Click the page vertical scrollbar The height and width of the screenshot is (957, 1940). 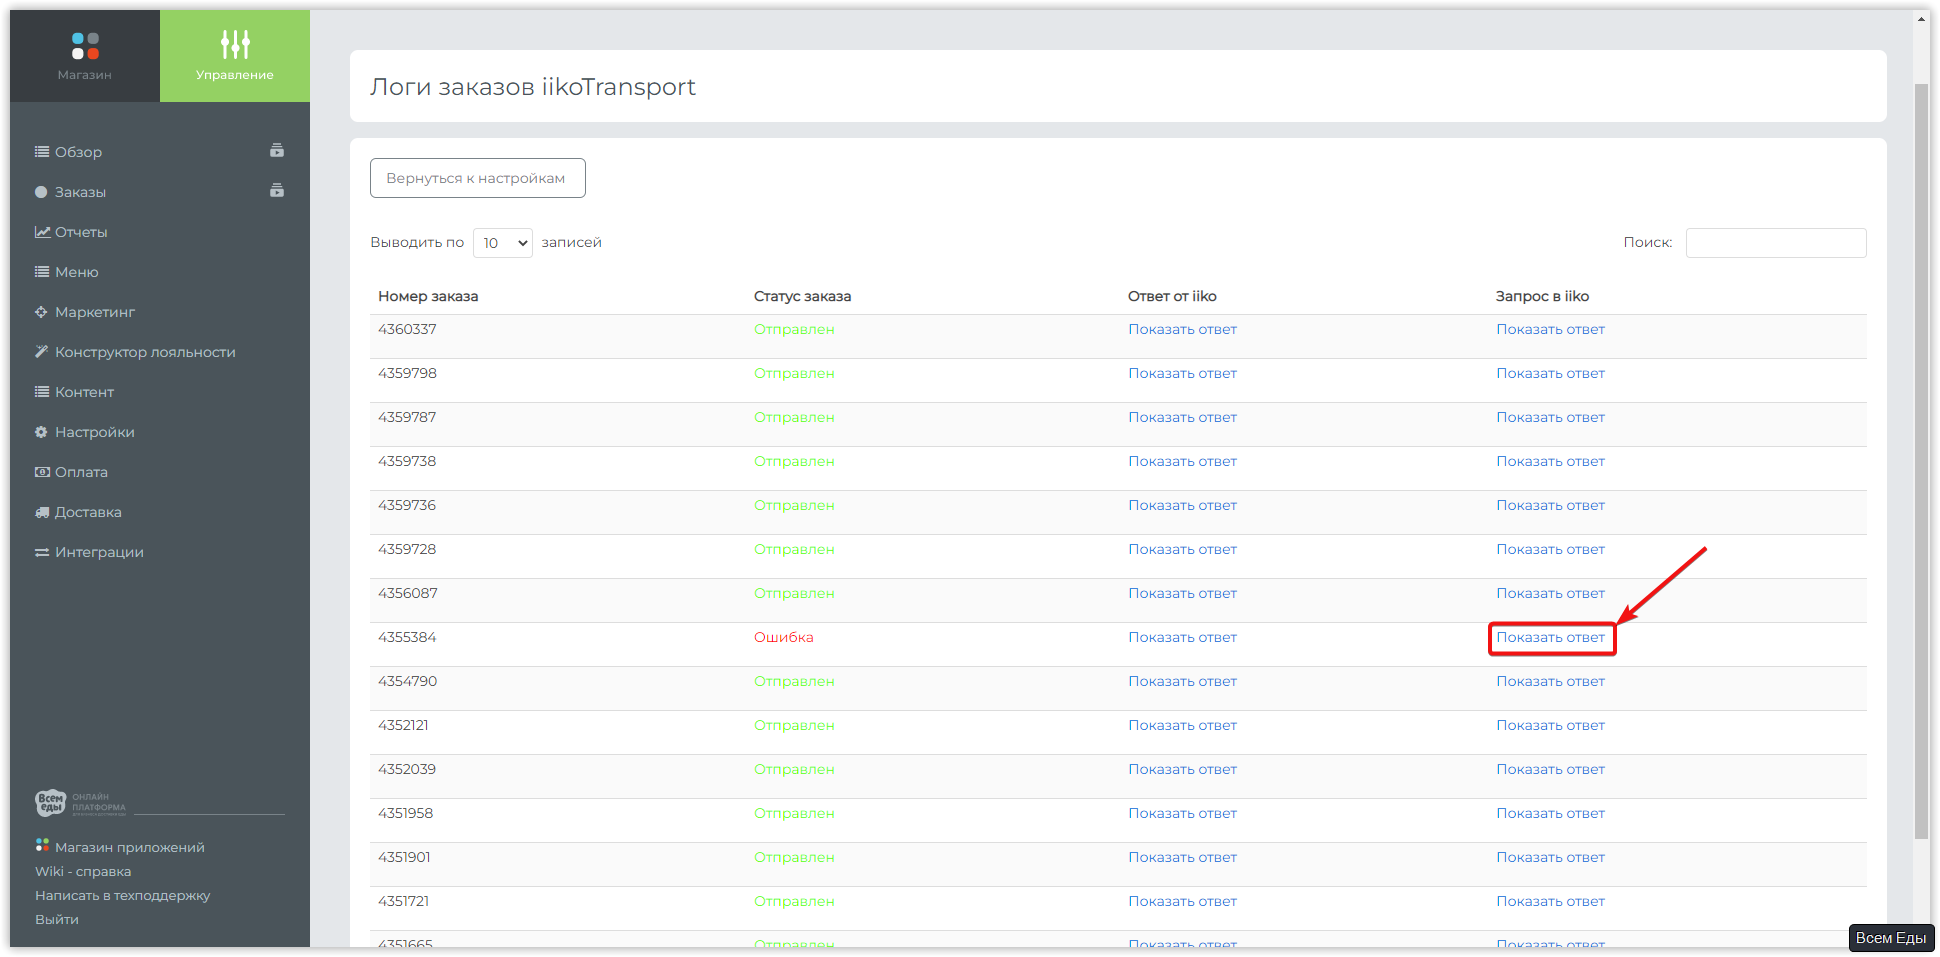(x=1921, y=460)
